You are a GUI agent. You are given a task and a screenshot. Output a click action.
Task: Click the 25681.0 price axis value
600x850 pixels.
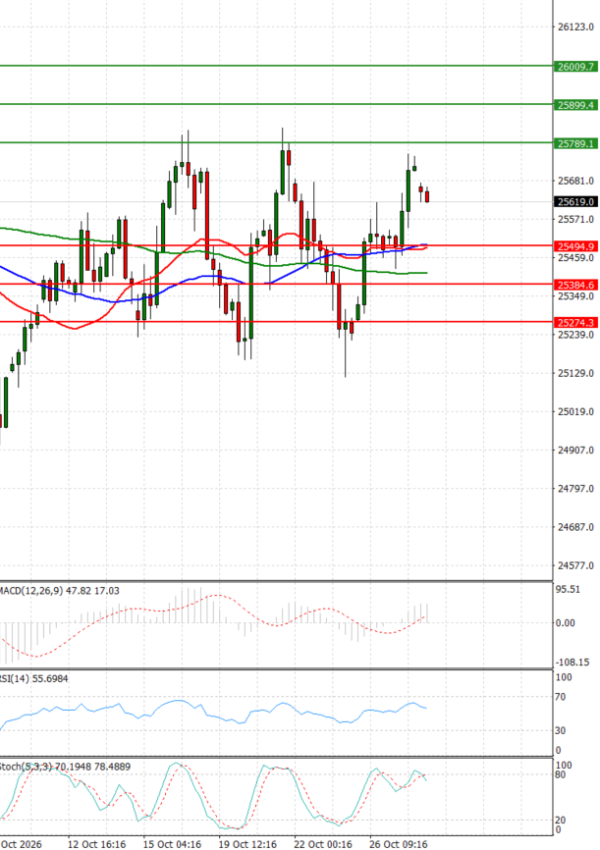(576, 181)
